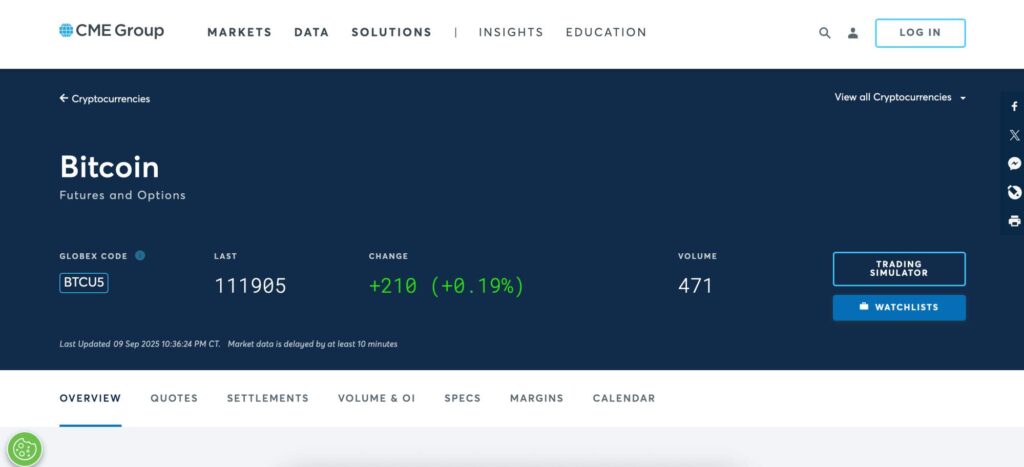
Task: Click the market data delayed notice
Action: [x=312, y=344]
